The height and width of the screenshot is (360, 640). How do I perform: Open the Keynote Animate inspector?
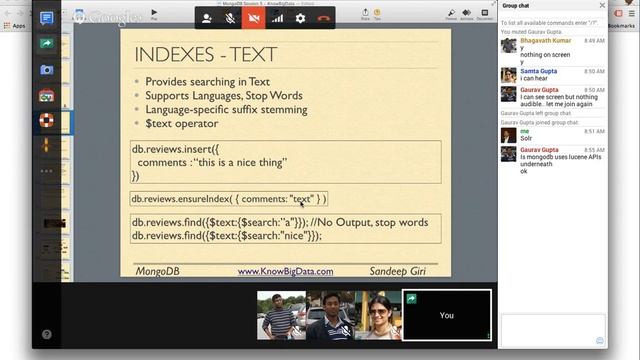coord(467,15)
